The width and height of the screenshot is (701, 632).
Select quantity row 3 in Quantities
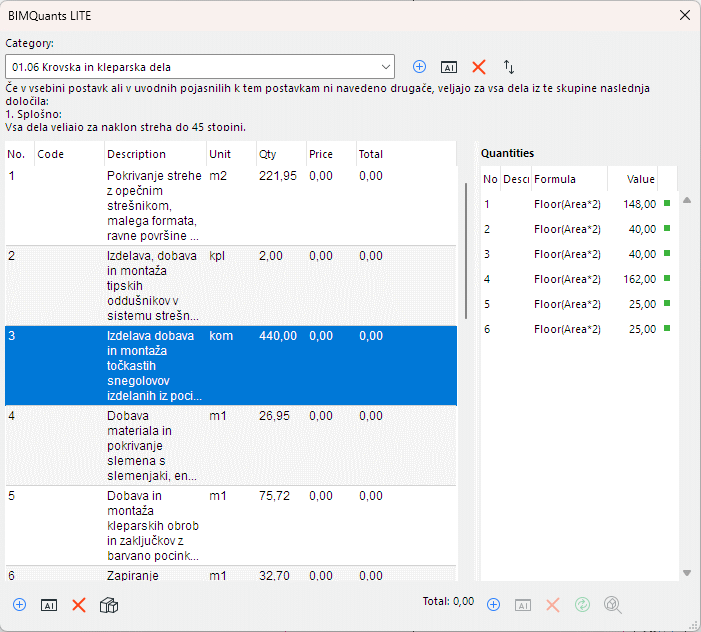(579, 254)
